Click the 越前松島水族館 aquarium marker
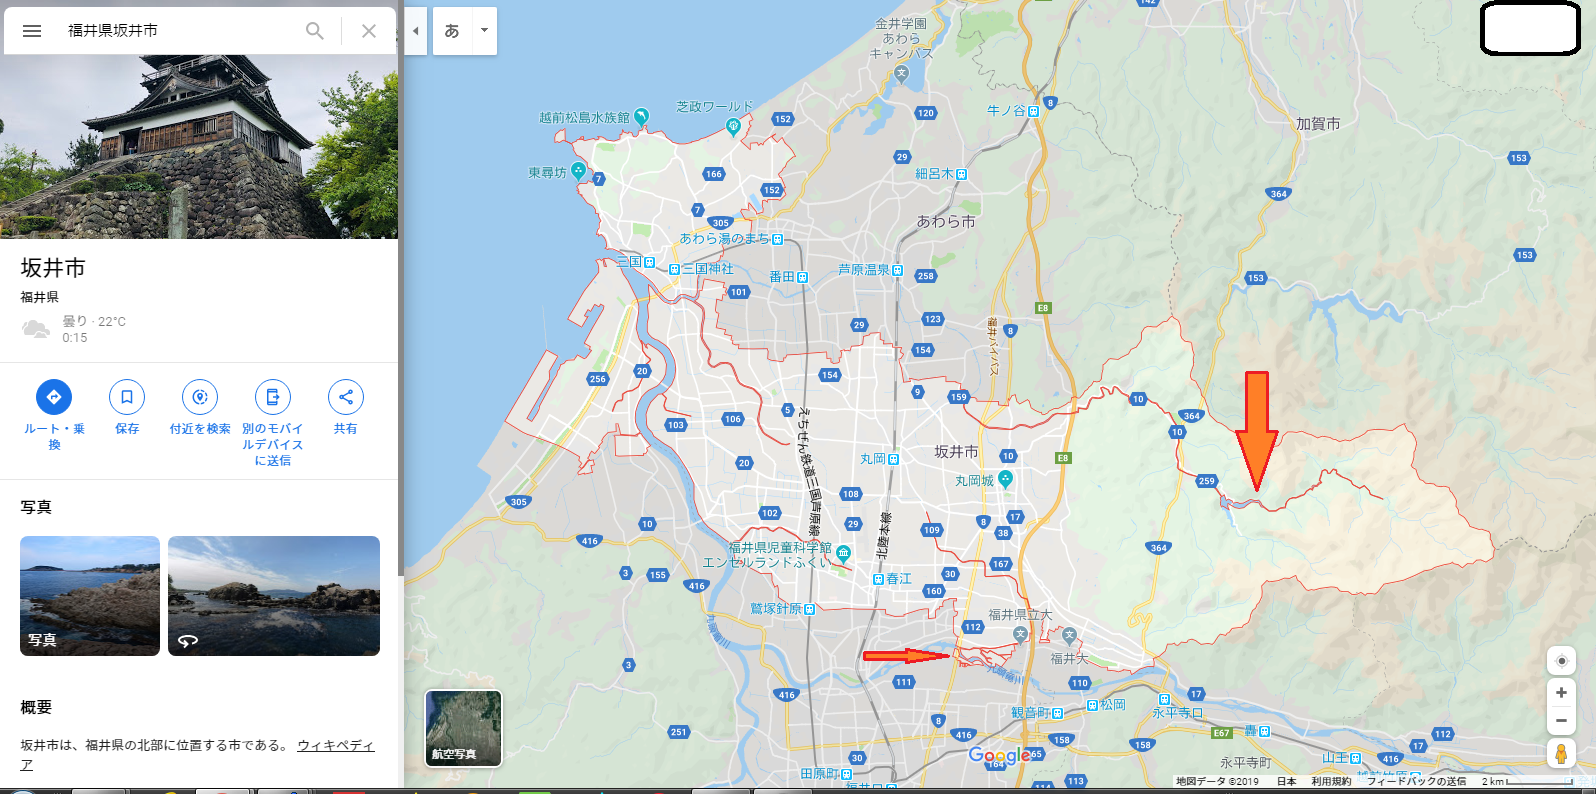This screenshot has height=794, width=1596. (x=641, y=117)
